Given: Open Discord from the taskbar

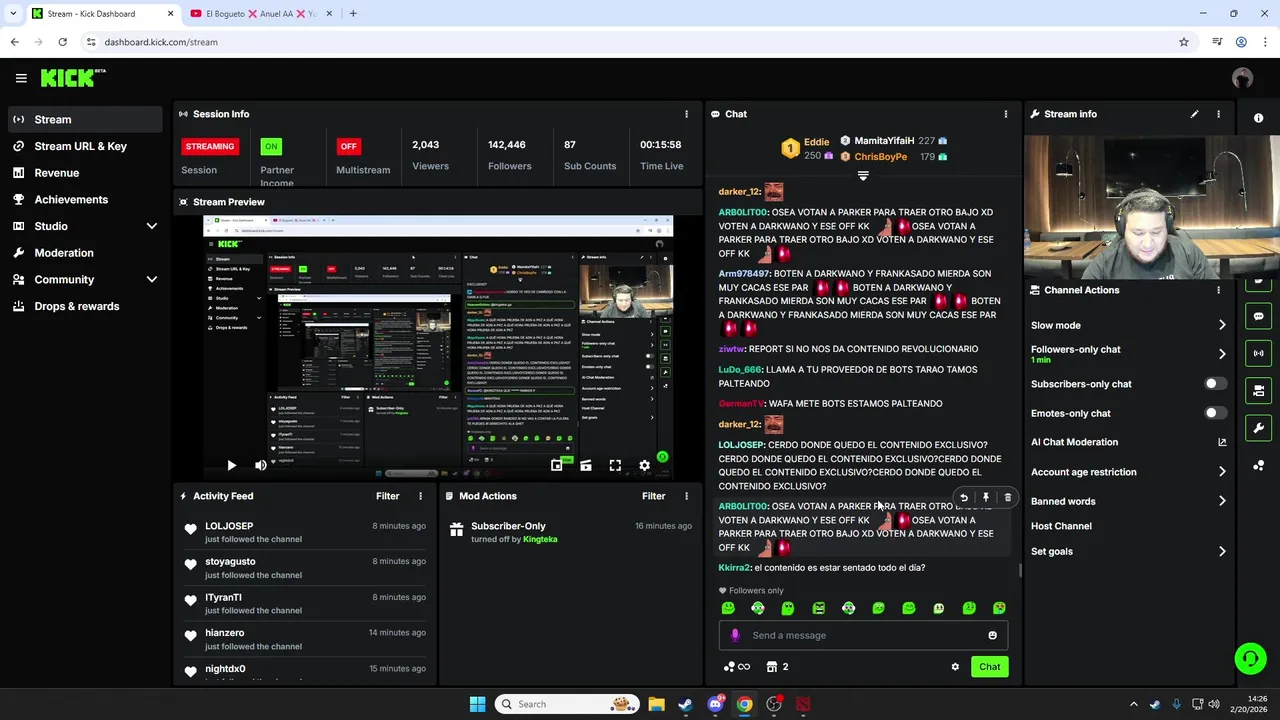Looking at the screenshot, I should click(715, 704).
